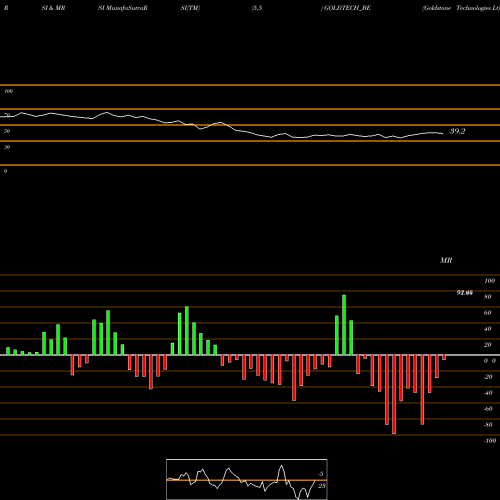Click the Goldstone Technologies company name text
The width and height of the screenshot is (500, 500).
tap(461, 8)
